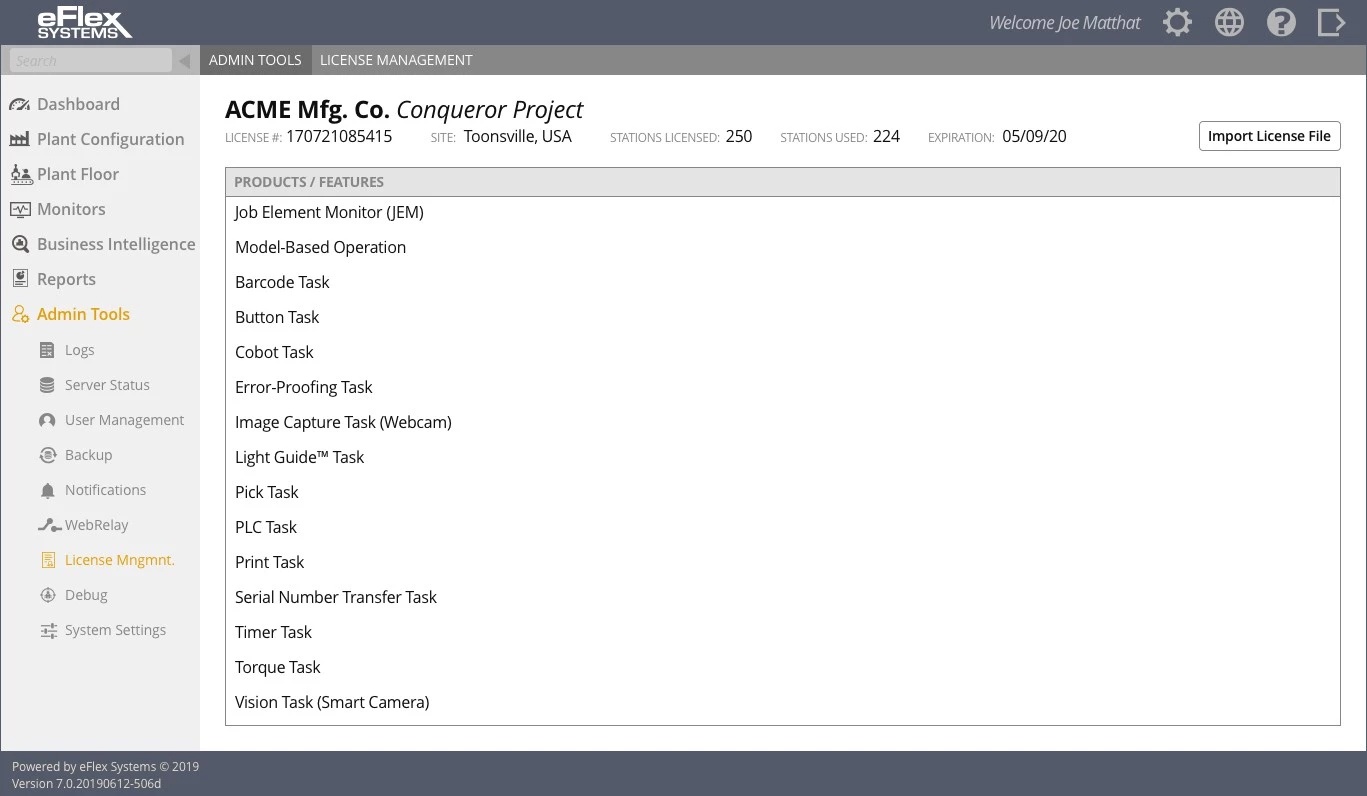Open help via the question mark icon
The image size is (1367, 796).
1281,22
